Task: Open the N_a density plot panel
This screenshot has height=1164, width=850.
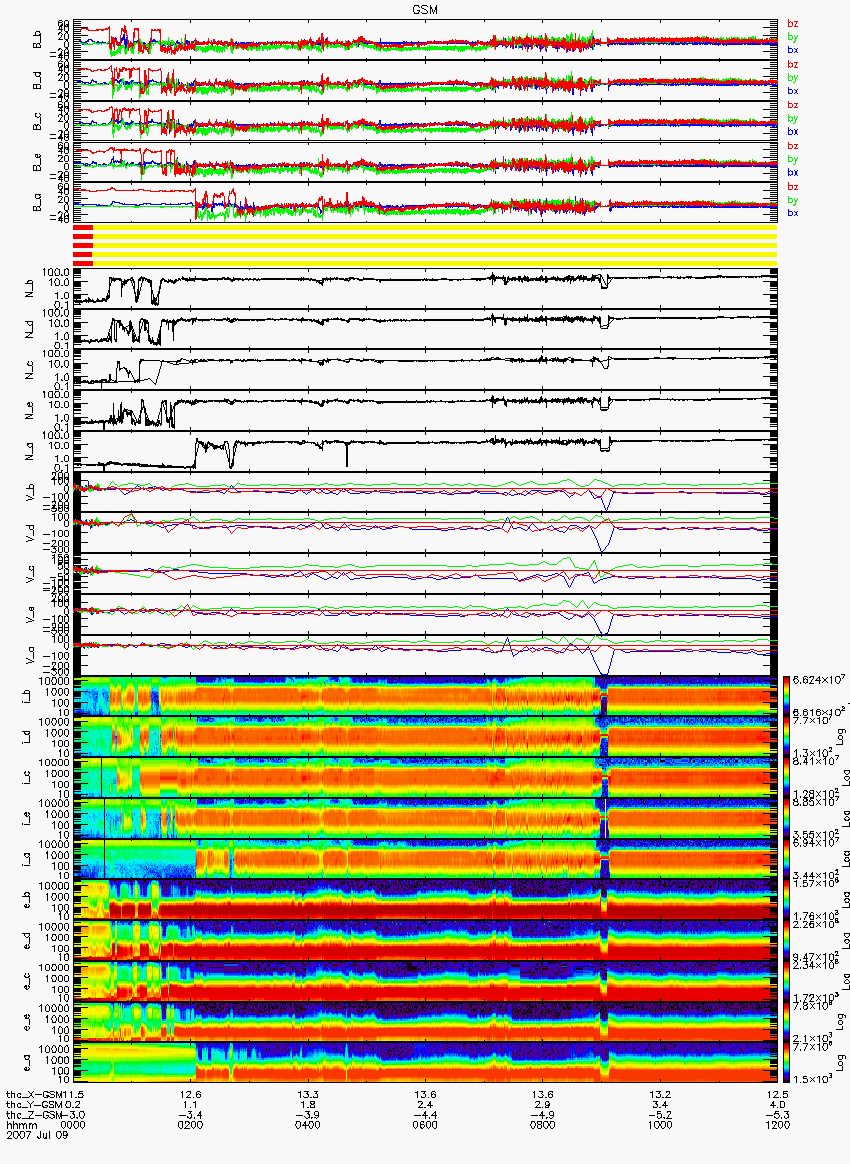Action: tap(423, 451)
